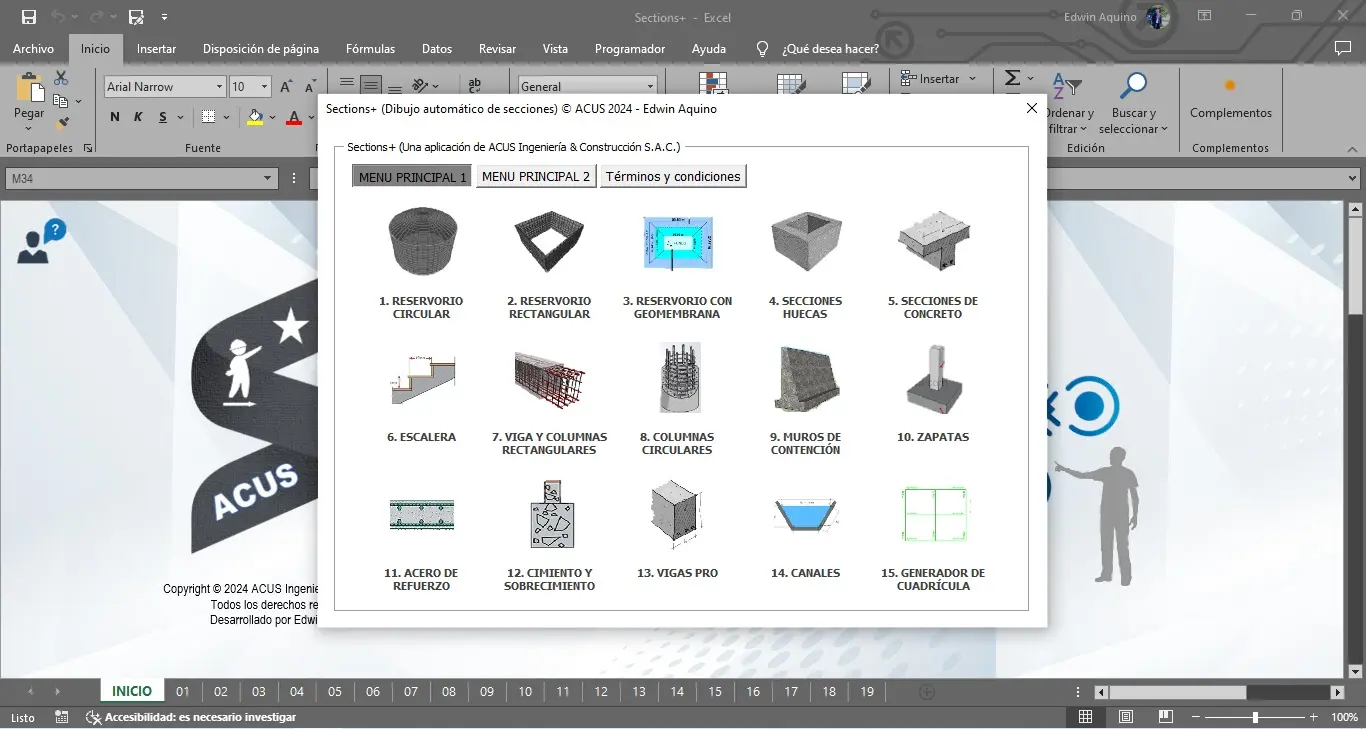Select sheet tab 07
Image resolution: width=1366 pixels, height=729 pixels.
[411, 691]
